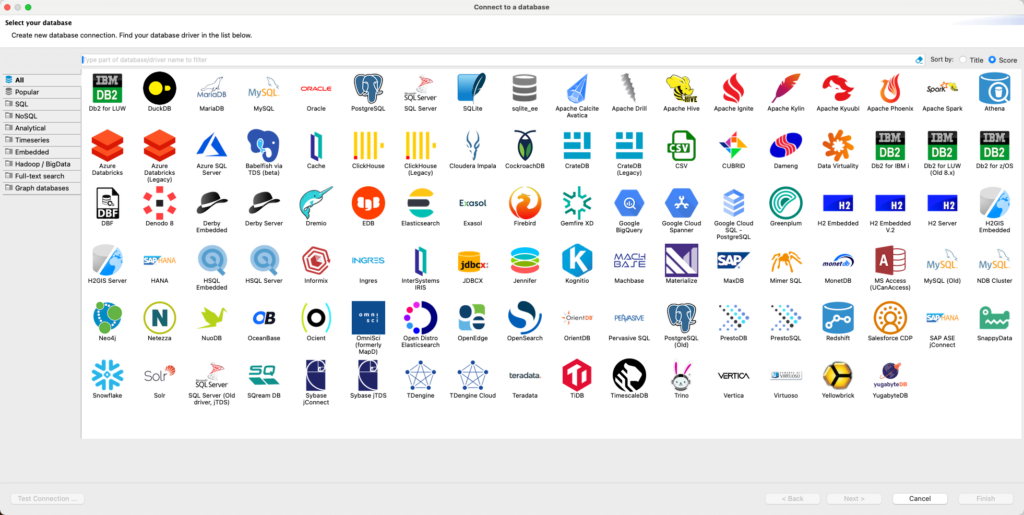
Task: Pick the Apache Hive driver icon
Action: 681,89
